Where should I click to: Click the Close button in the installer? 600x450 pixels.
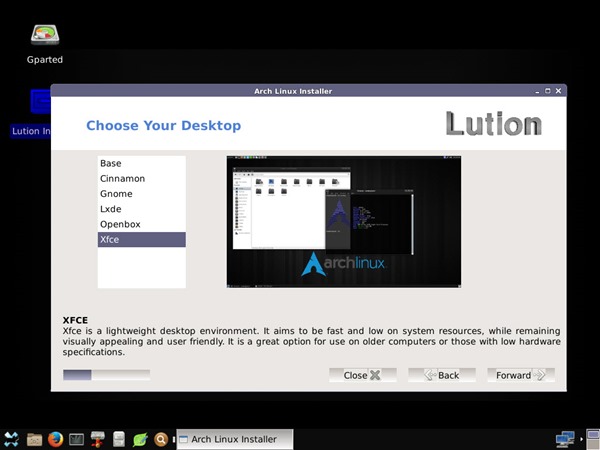362,375
